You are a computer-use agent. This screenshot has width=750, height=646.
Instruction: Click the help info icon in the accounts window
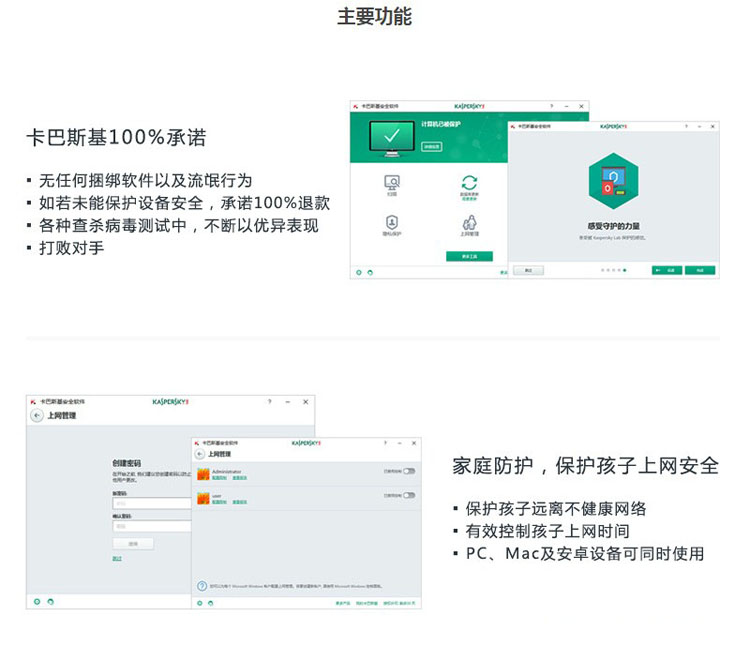click(202, 586)
